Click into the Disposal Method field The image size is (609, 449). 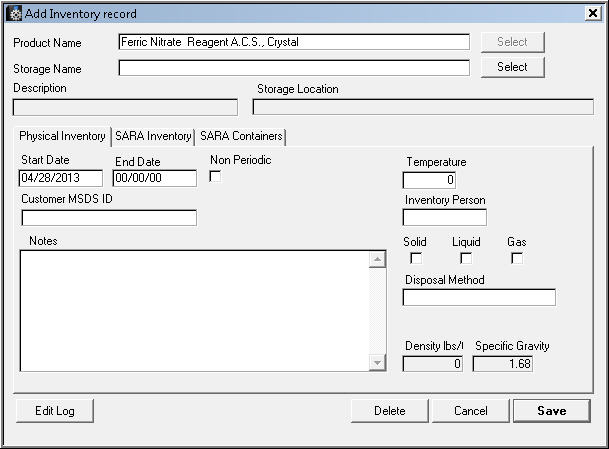coord(479,297)
